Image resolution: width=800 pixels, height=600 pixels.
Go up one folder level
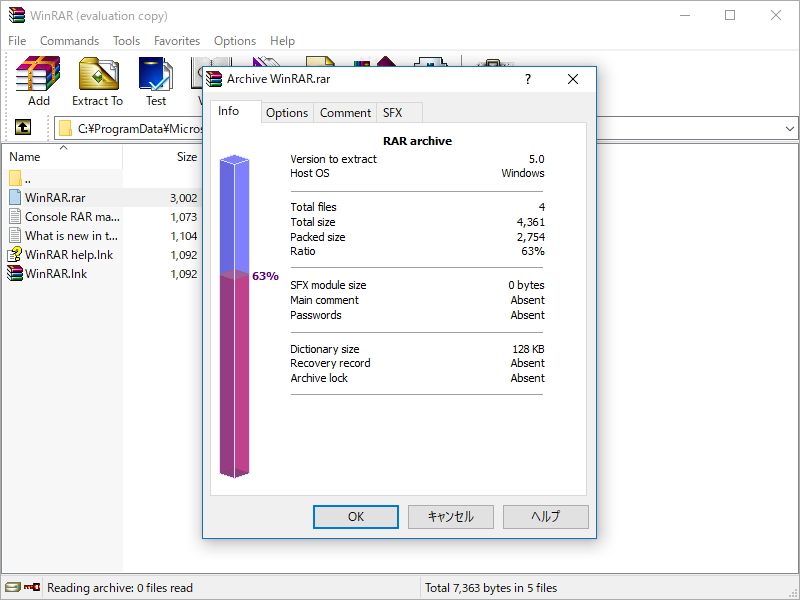pyautogui.click(x=22, y=128)
